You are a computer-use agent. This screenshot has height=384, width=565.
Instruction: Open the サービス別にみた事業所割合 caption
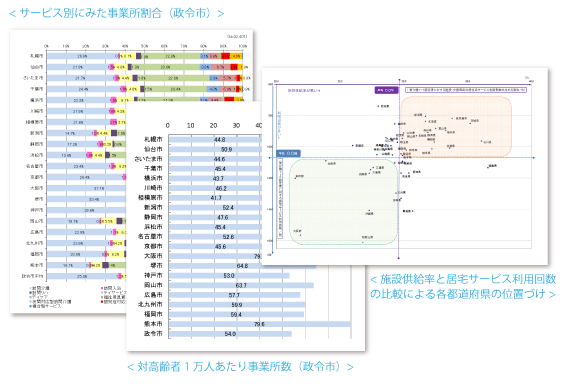click(116, 13)
